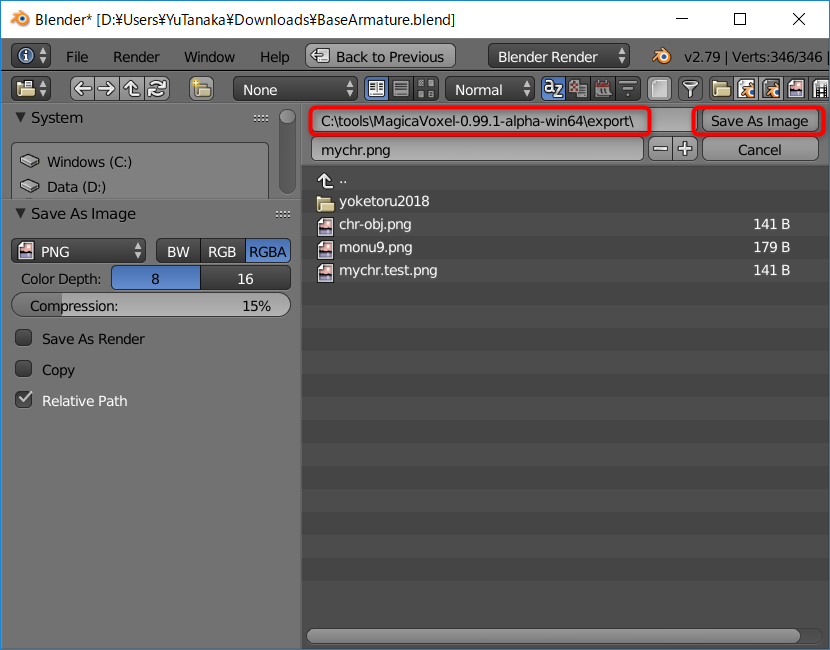Create a new directory
The width and height of the screenshot is (830, 650).
coord(202,88)
